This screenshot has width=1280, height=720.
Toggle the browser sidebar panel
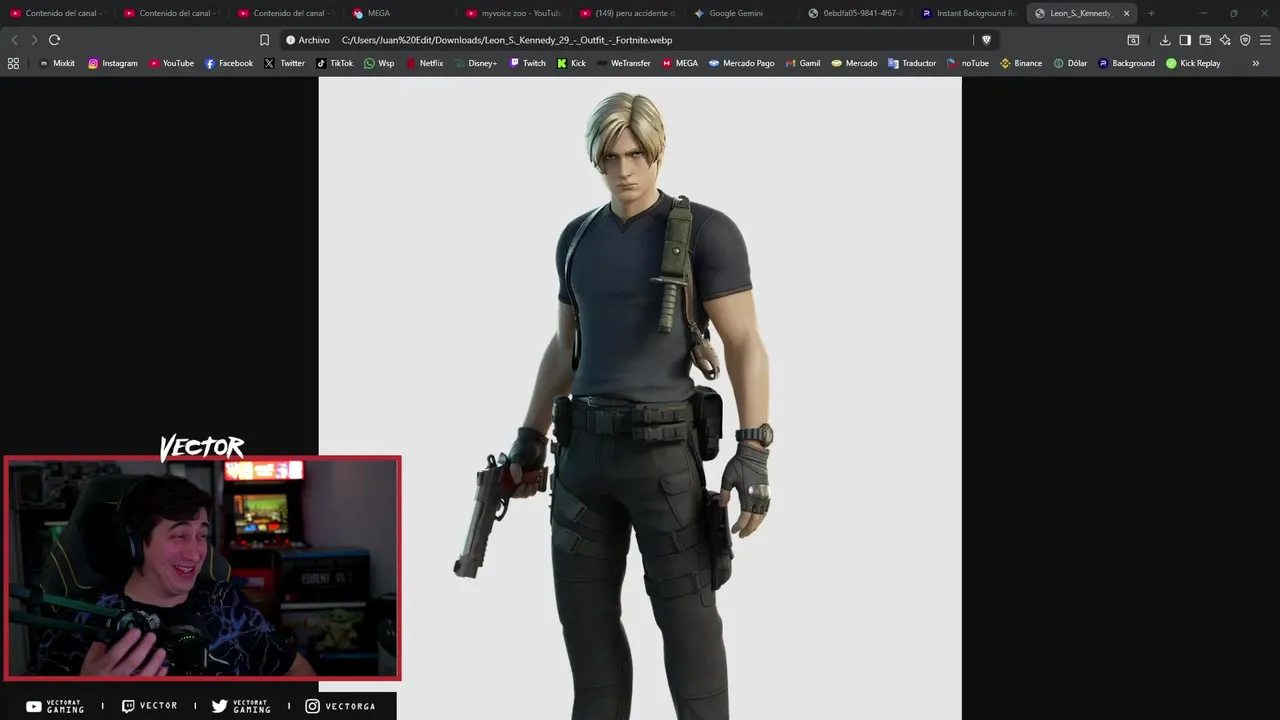tap(1185, 40)
